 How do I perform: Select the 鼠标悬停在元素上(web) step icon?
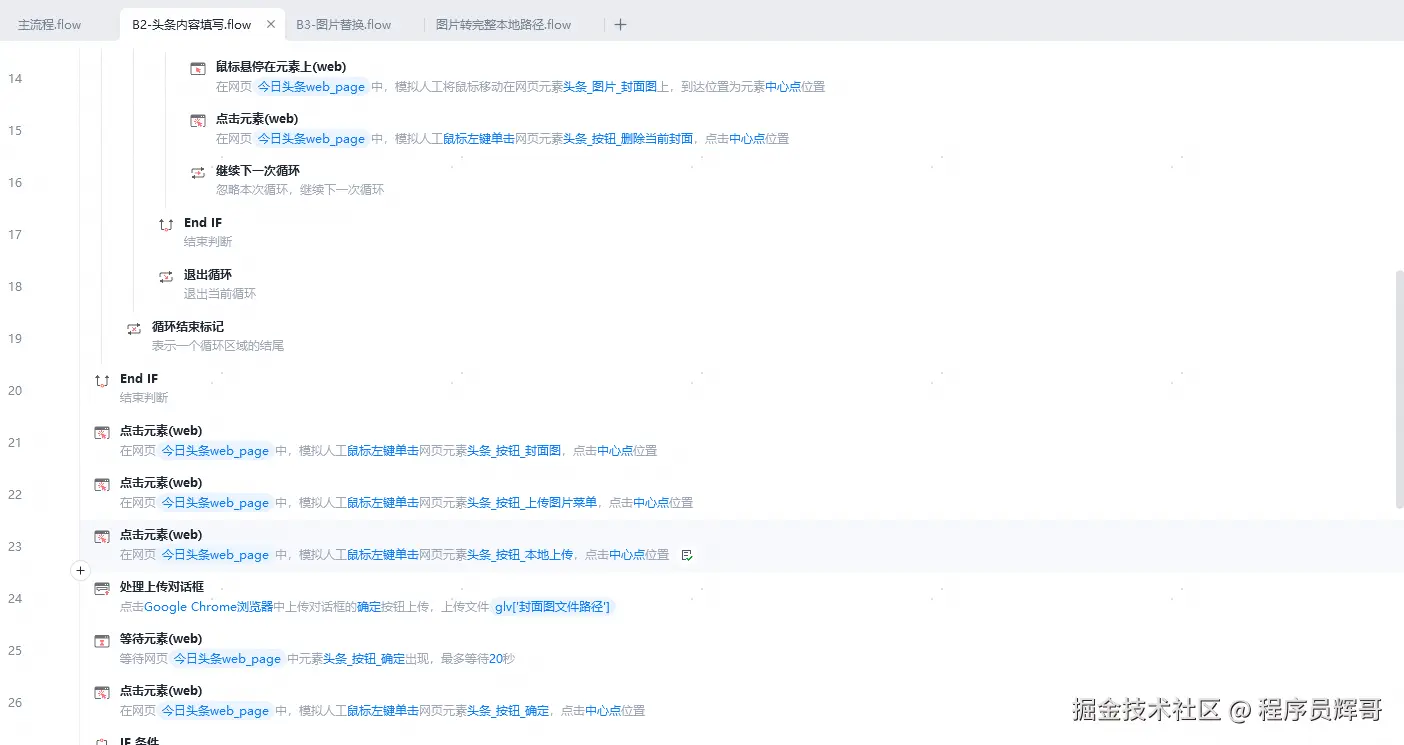pos(197,66)
